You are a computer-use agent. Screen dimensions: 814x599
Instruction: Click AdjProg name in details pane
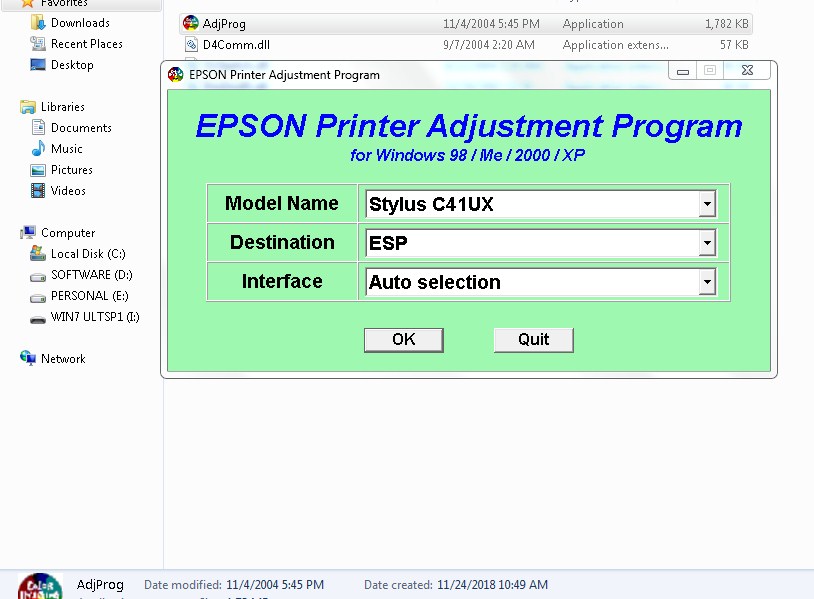pyautogui.click(x=100, y=585)
